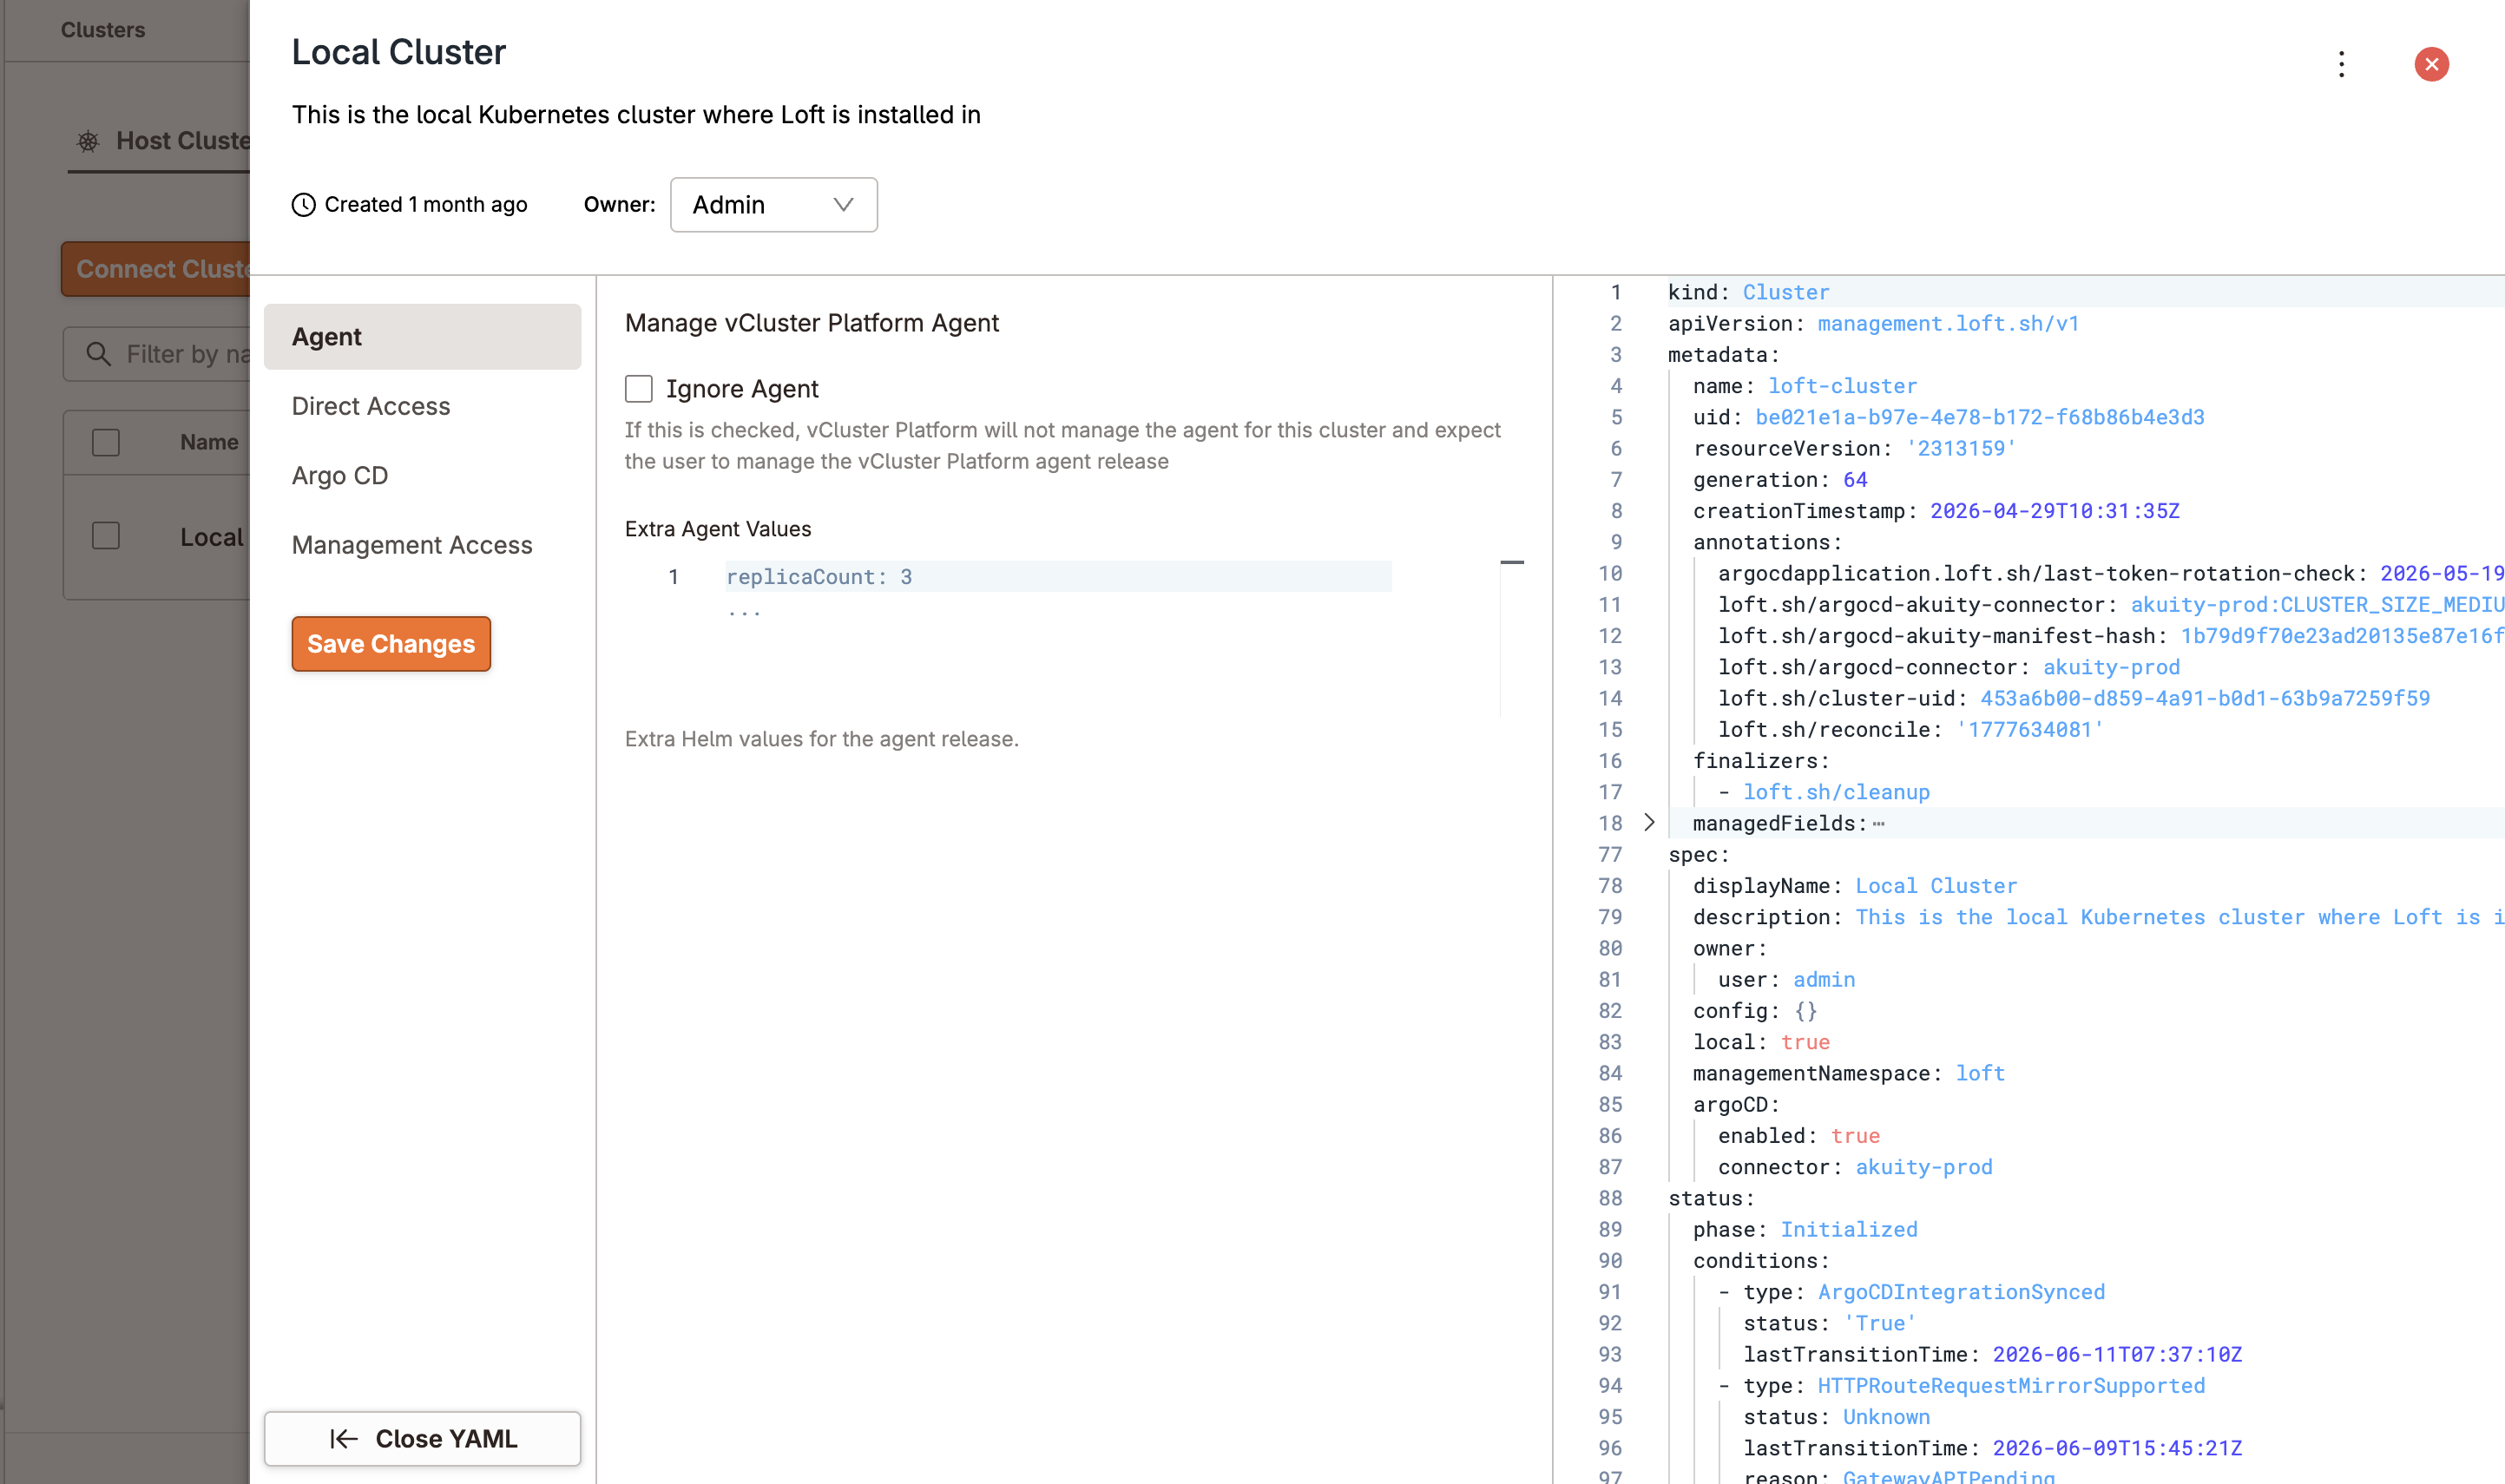Click loft.sh/argocd-connector akuity-prod value
The height and width of the screenshot is (1484, 2505).
click(x=2111, y=667)
